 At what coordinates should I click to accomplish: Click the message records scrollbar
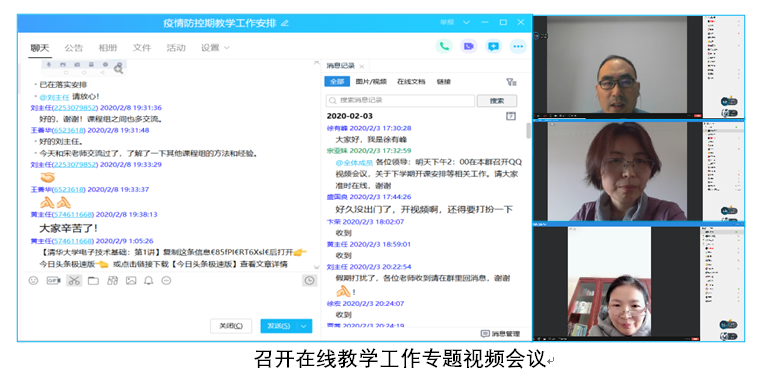pos(529,130)
